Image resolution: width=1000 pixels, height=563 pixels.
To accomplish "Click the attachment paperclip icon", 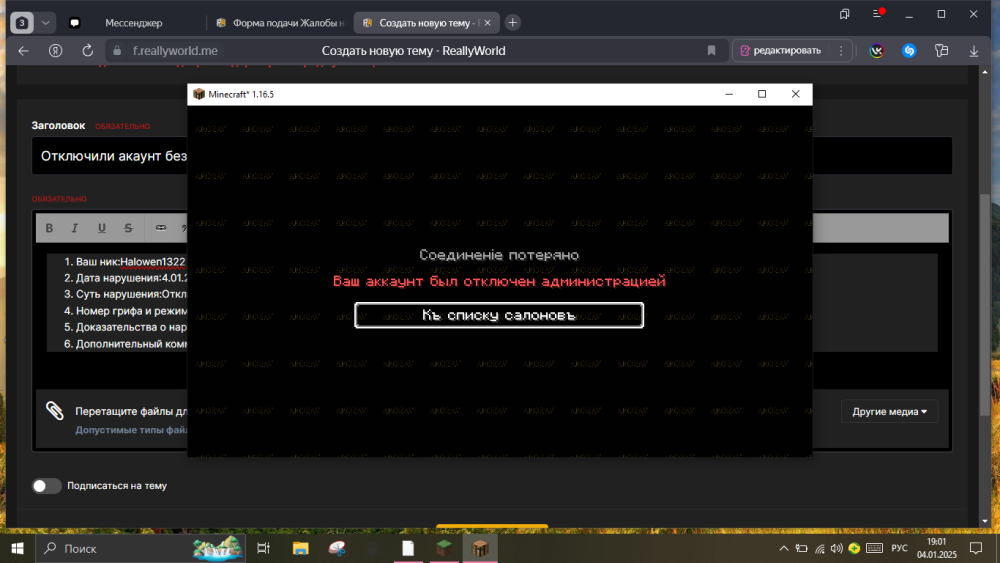I will pyautogui.click(x=55, y=411).
